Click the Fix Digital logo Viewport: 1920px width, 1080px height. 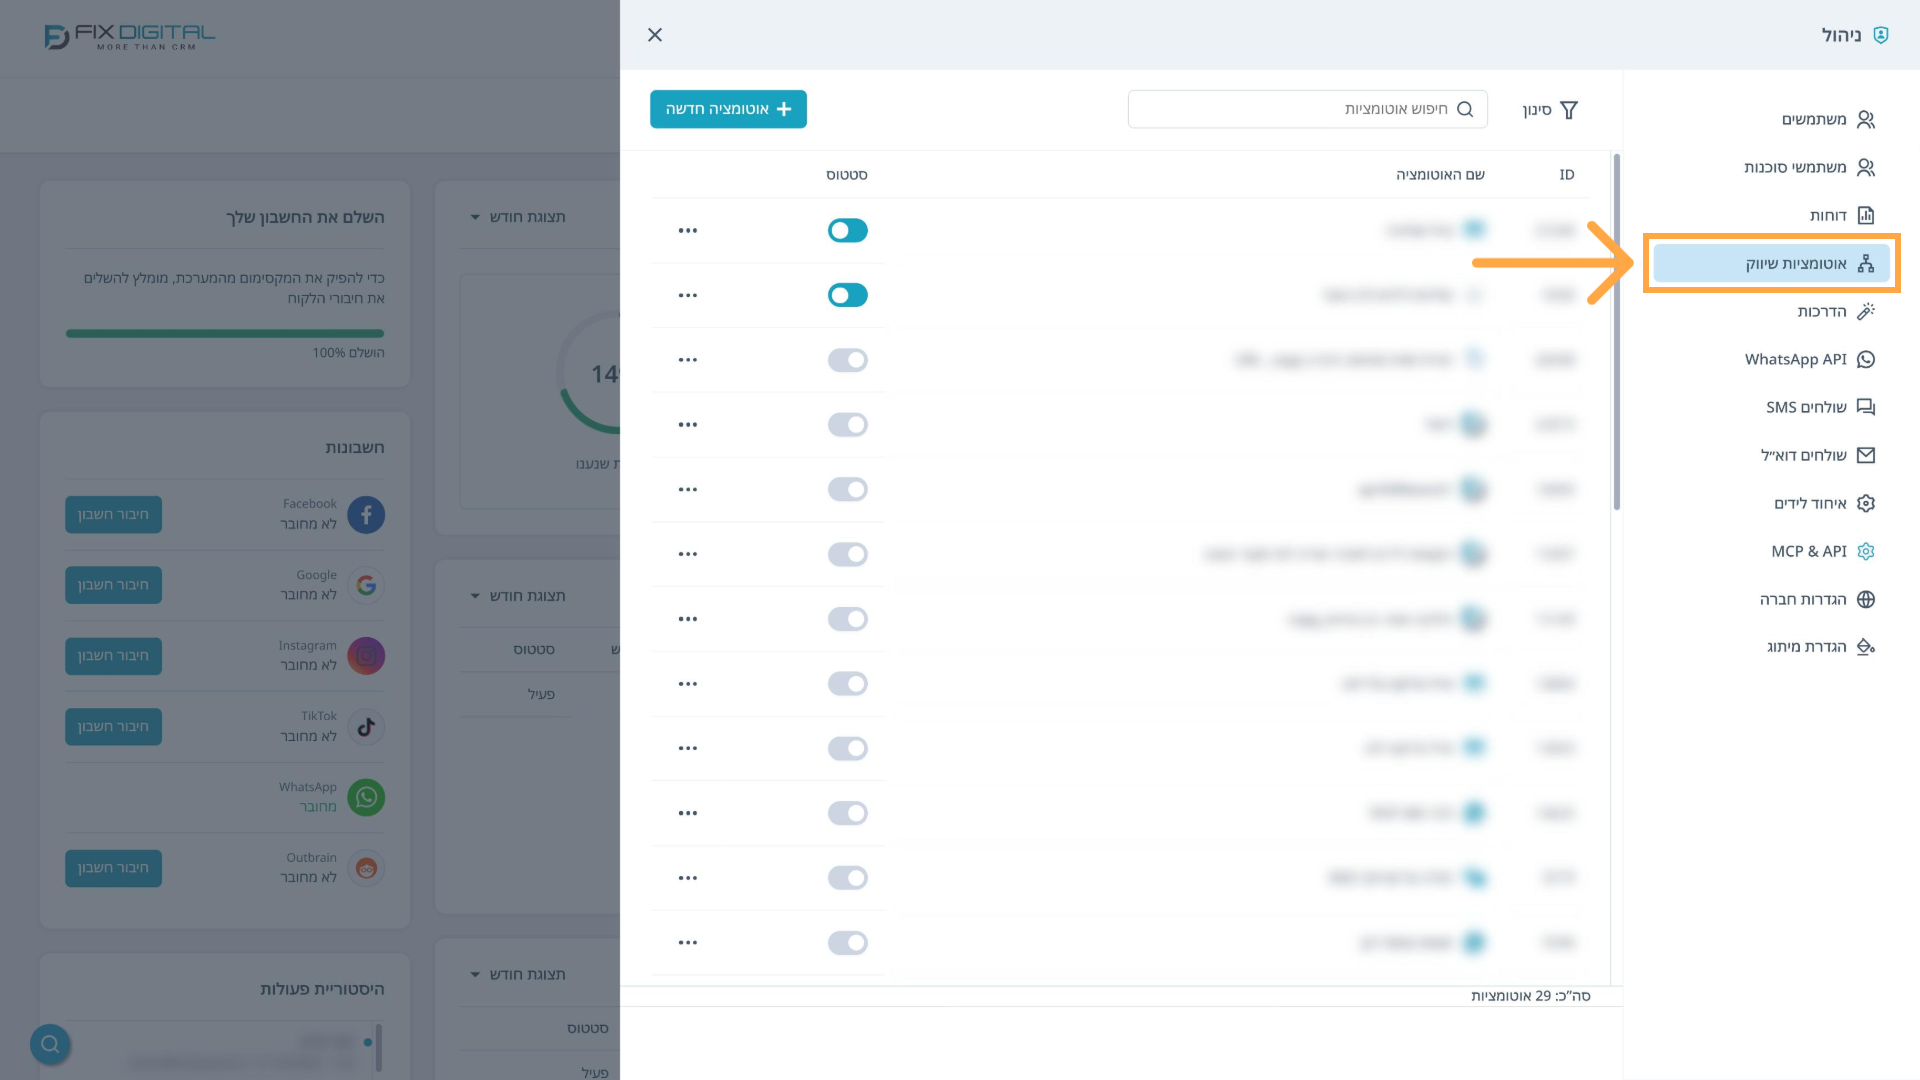[130, 37]
